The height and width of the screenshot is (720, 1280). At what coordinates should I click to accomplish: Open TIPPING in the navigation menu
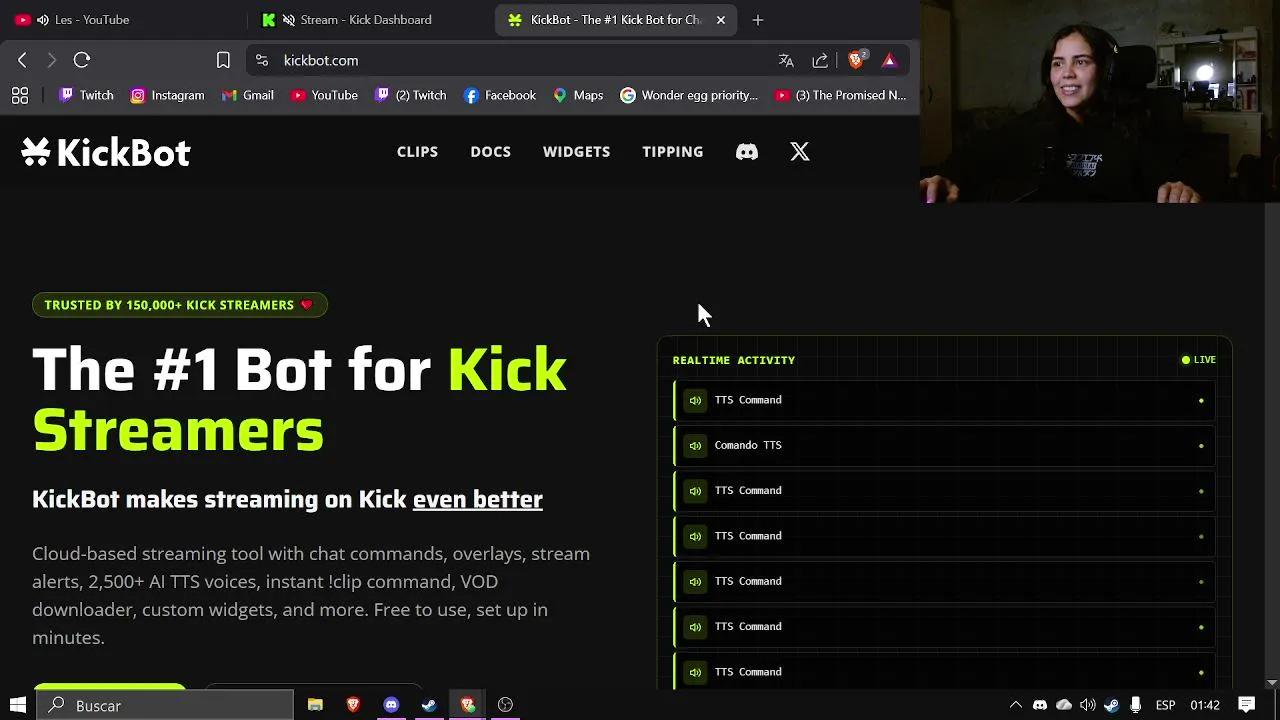pyautogui.click(x=673, y=152)
